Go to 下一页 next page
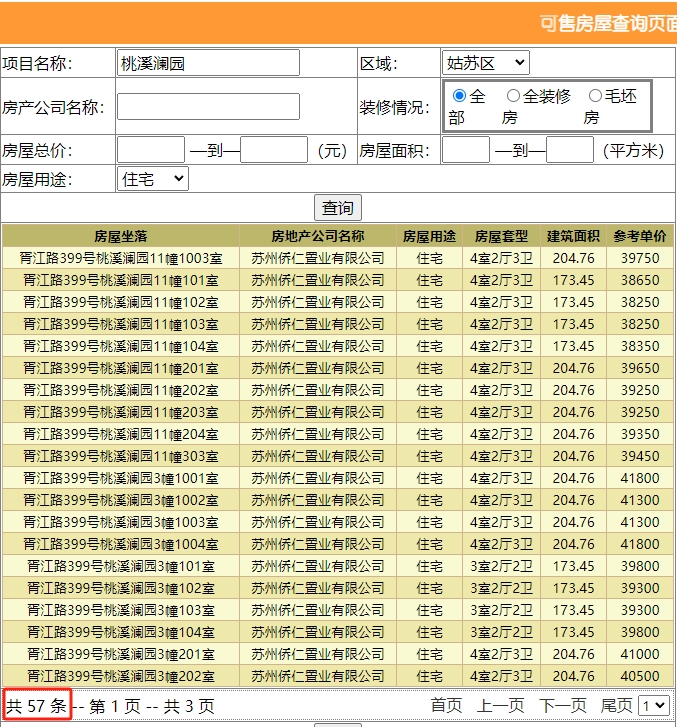This screenshot has width=677, height=727. 563,706
